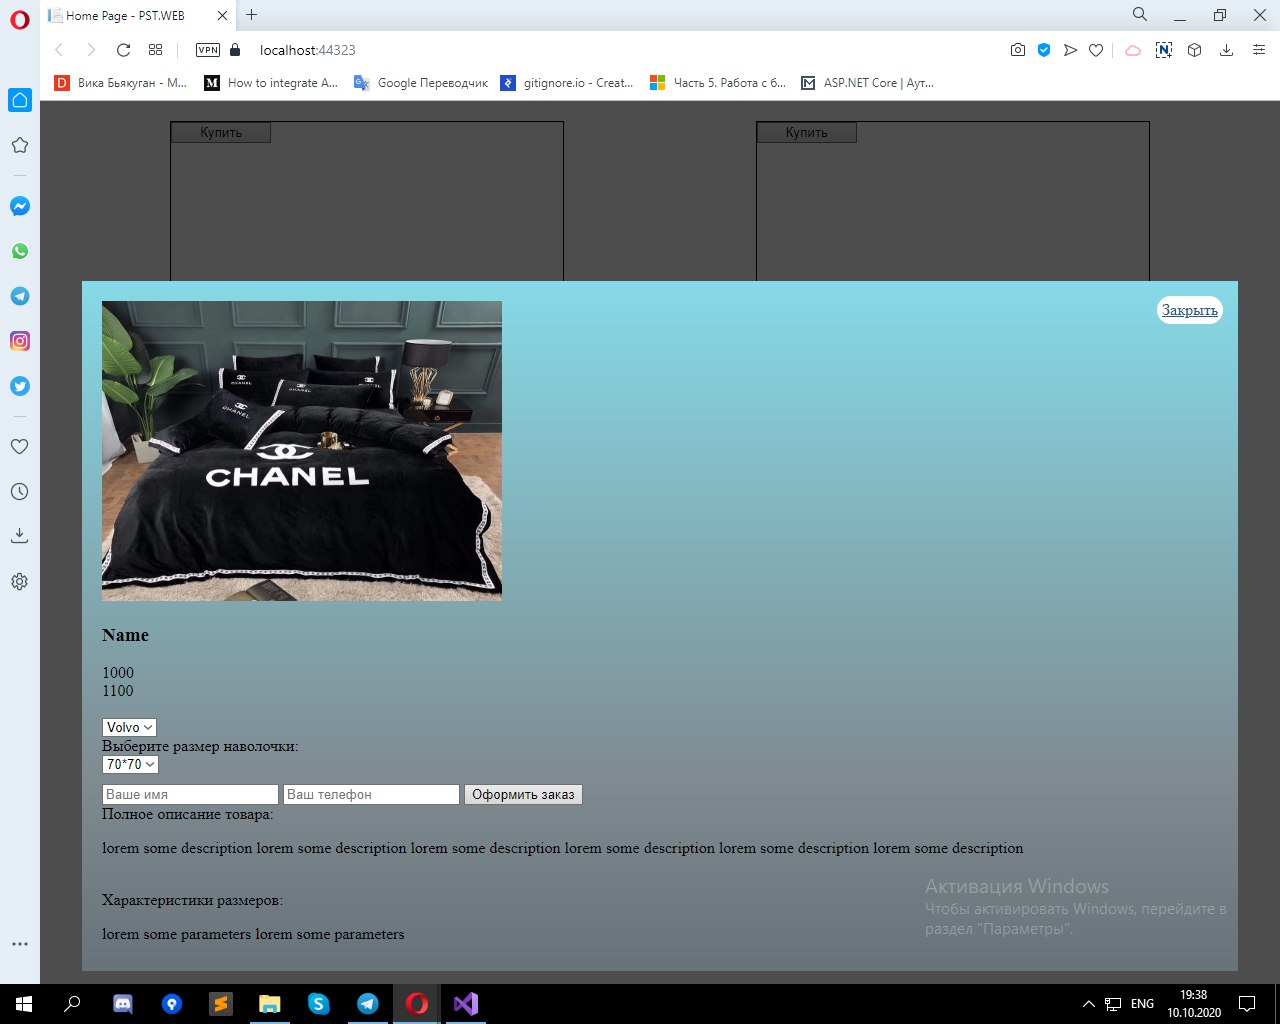
Task: Open Settings gear in sidebar
Action: click(20, 581)
